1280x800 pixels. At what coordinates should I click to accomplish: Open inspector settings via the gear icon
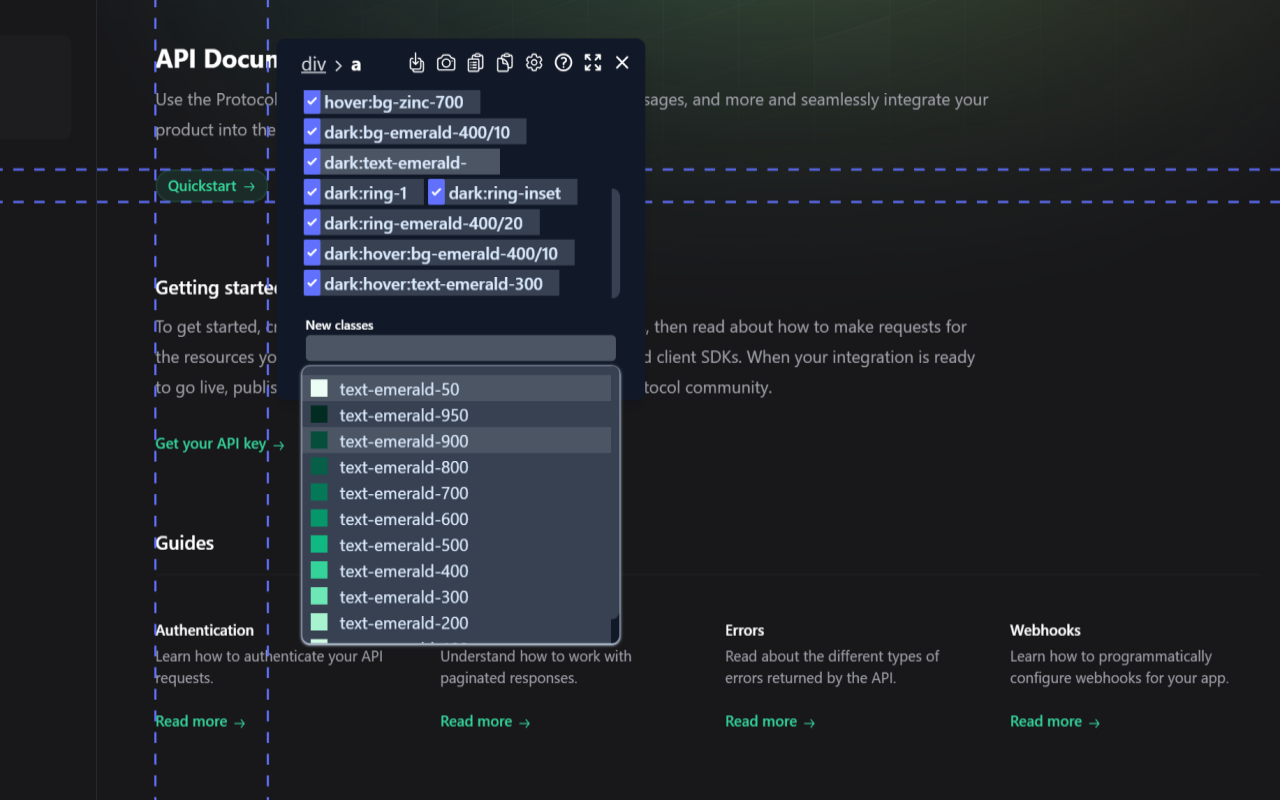(x=534, y=63)
